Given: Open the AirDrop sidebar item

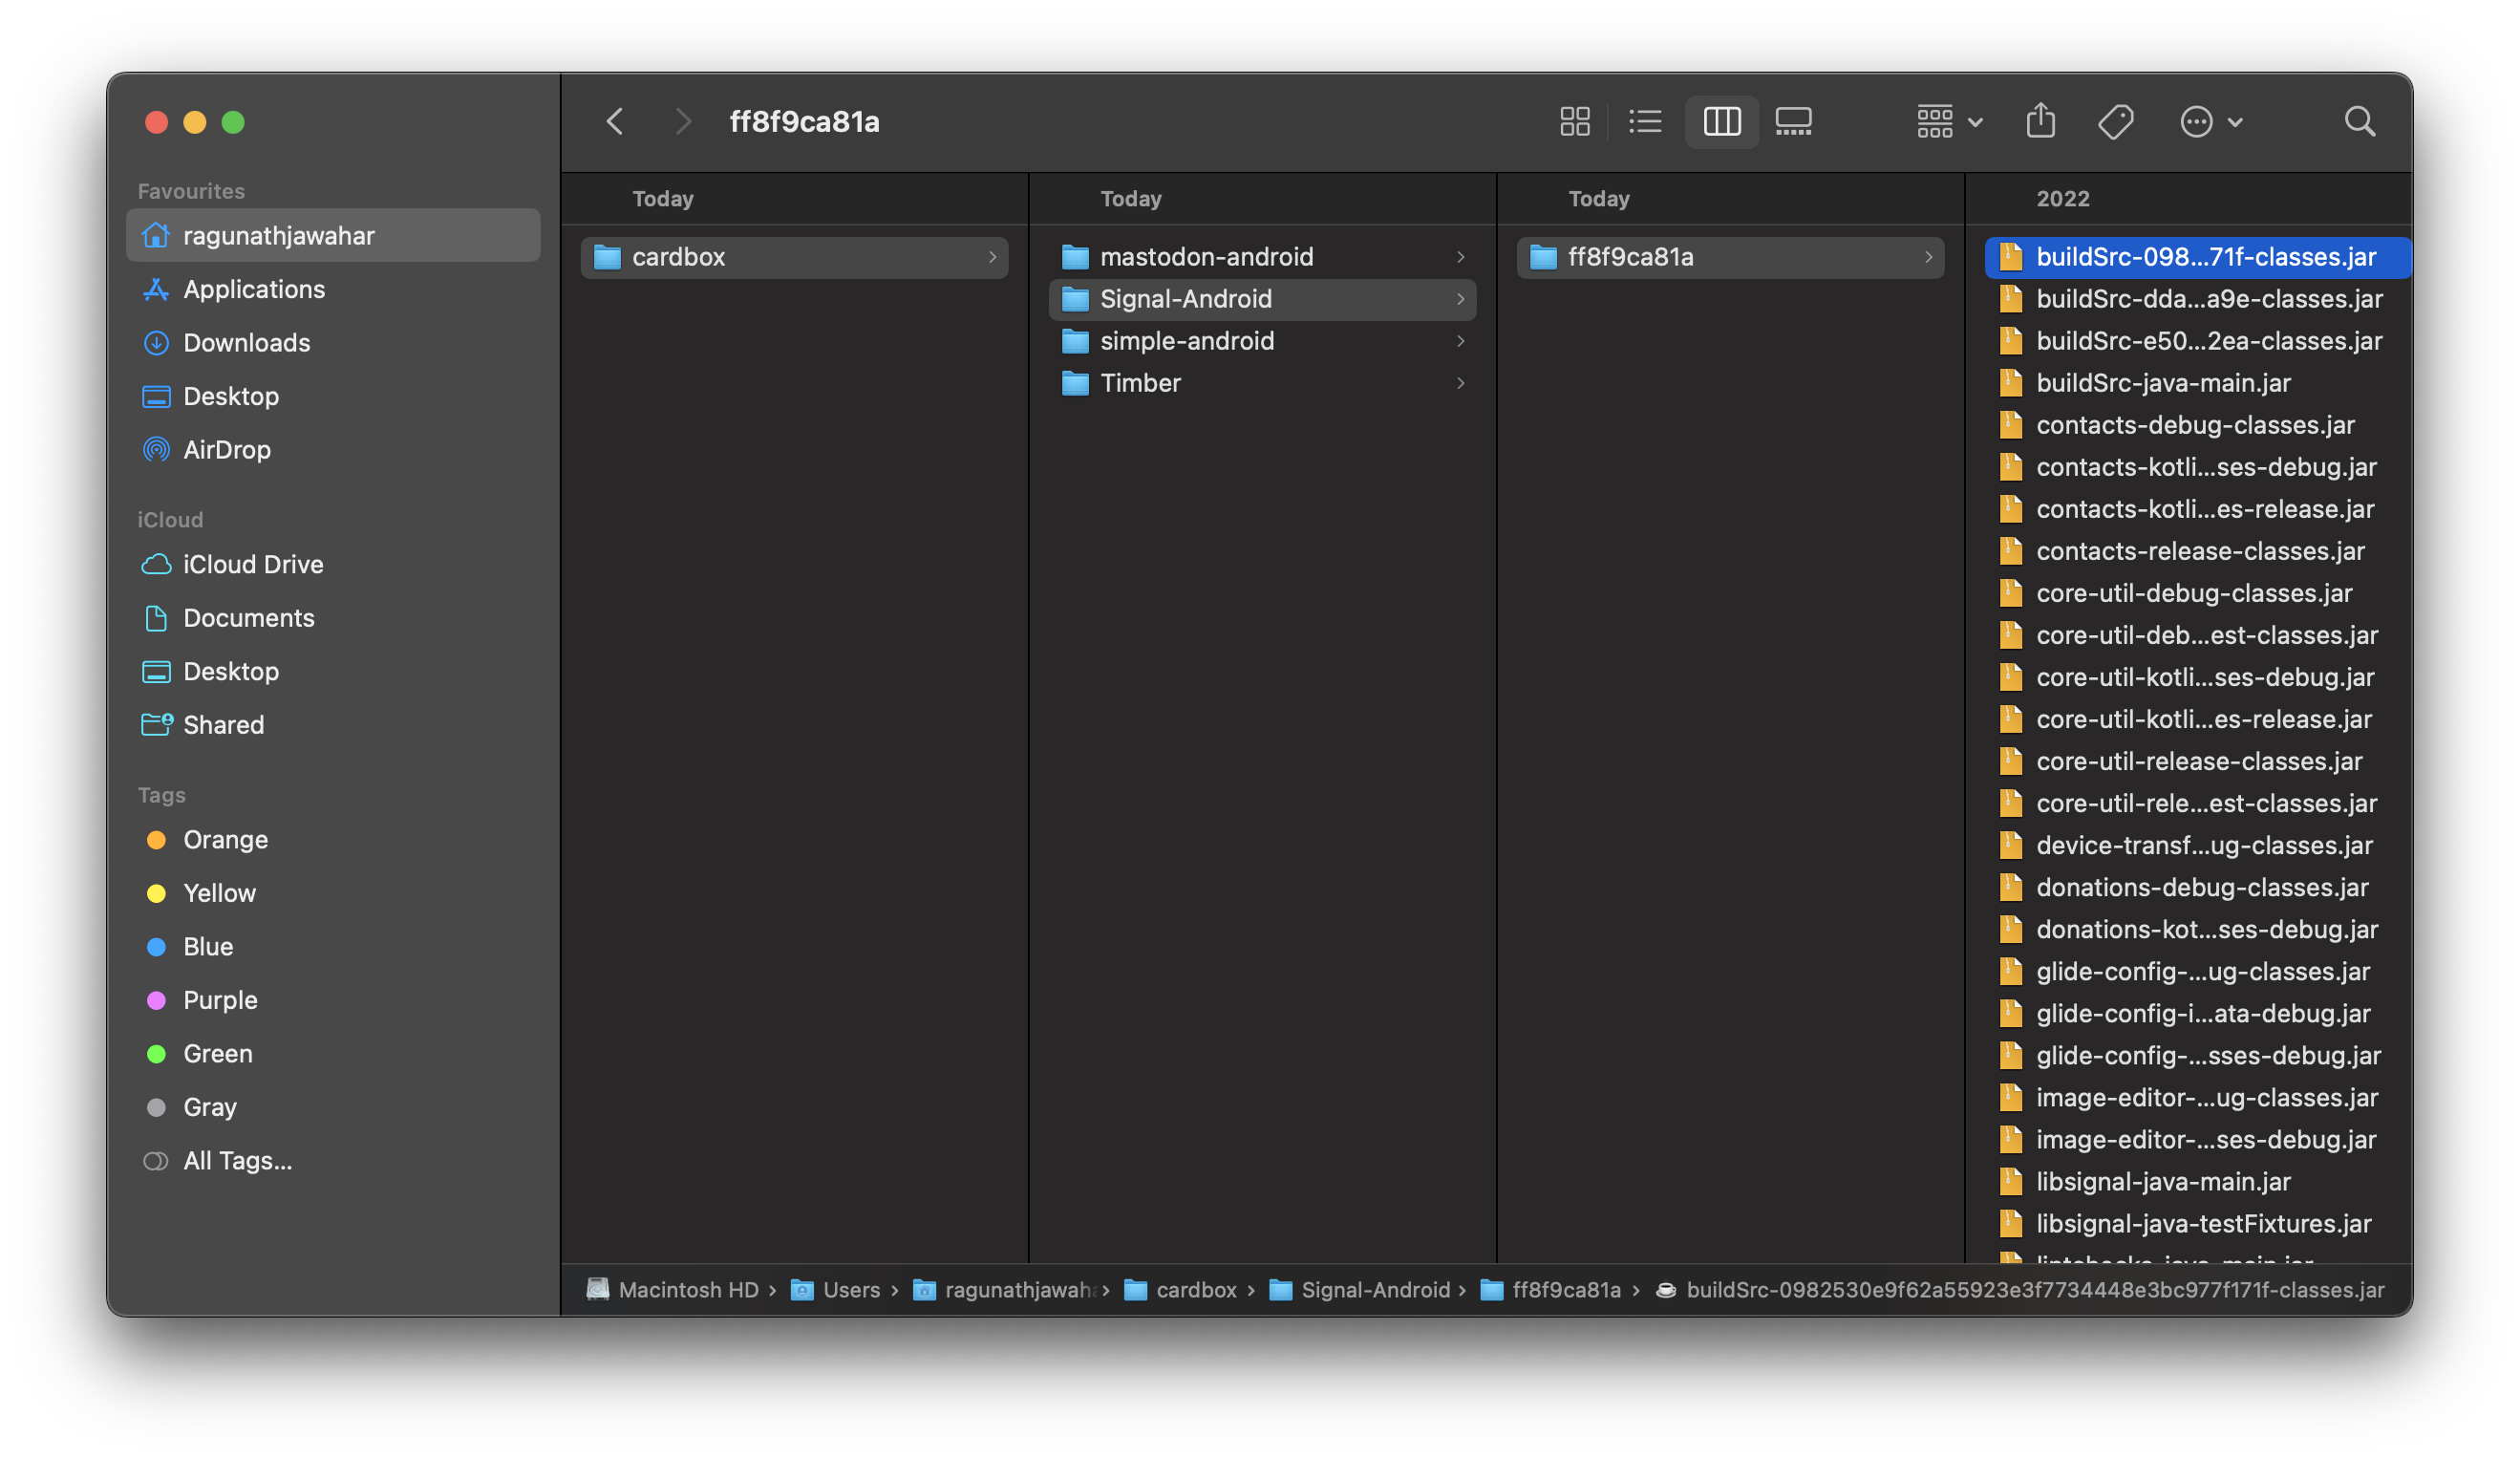Looking at the screenshot, I should click(227, 450).
